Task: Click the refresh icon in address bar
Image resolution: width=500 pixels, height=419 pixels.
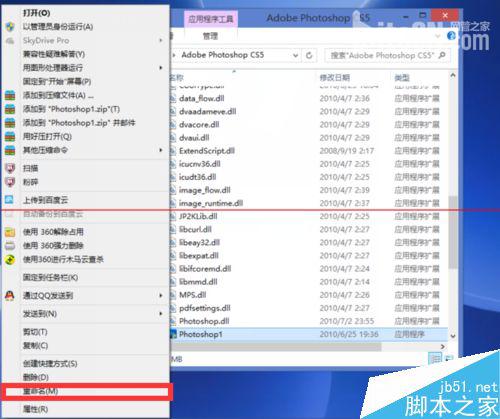Action: click(x=309, y=55)
